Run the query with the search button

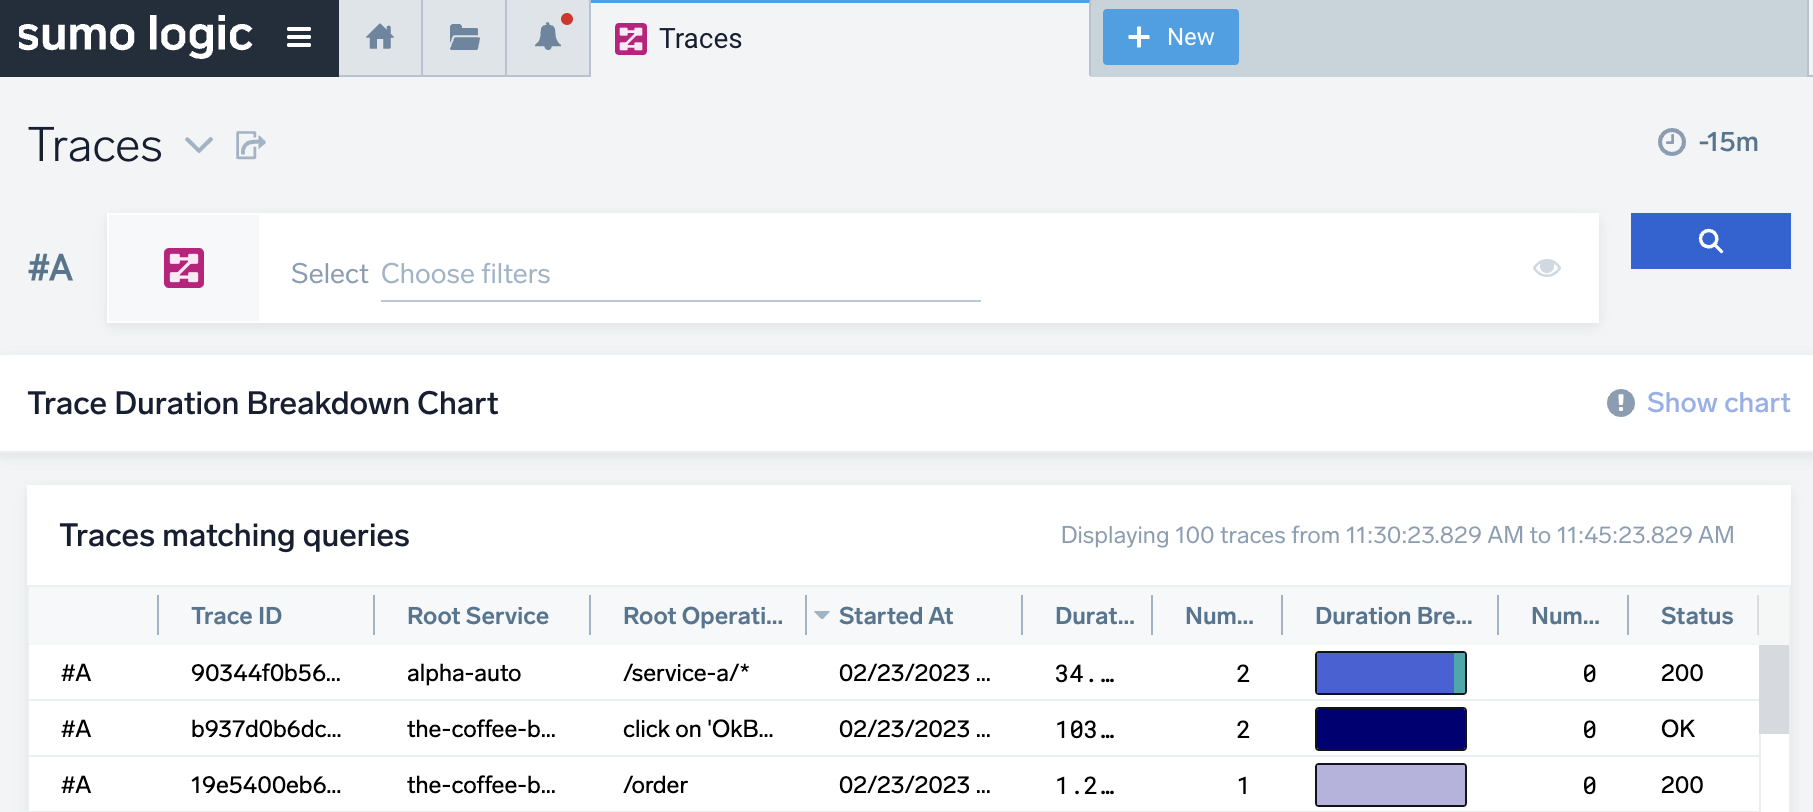1710,241
